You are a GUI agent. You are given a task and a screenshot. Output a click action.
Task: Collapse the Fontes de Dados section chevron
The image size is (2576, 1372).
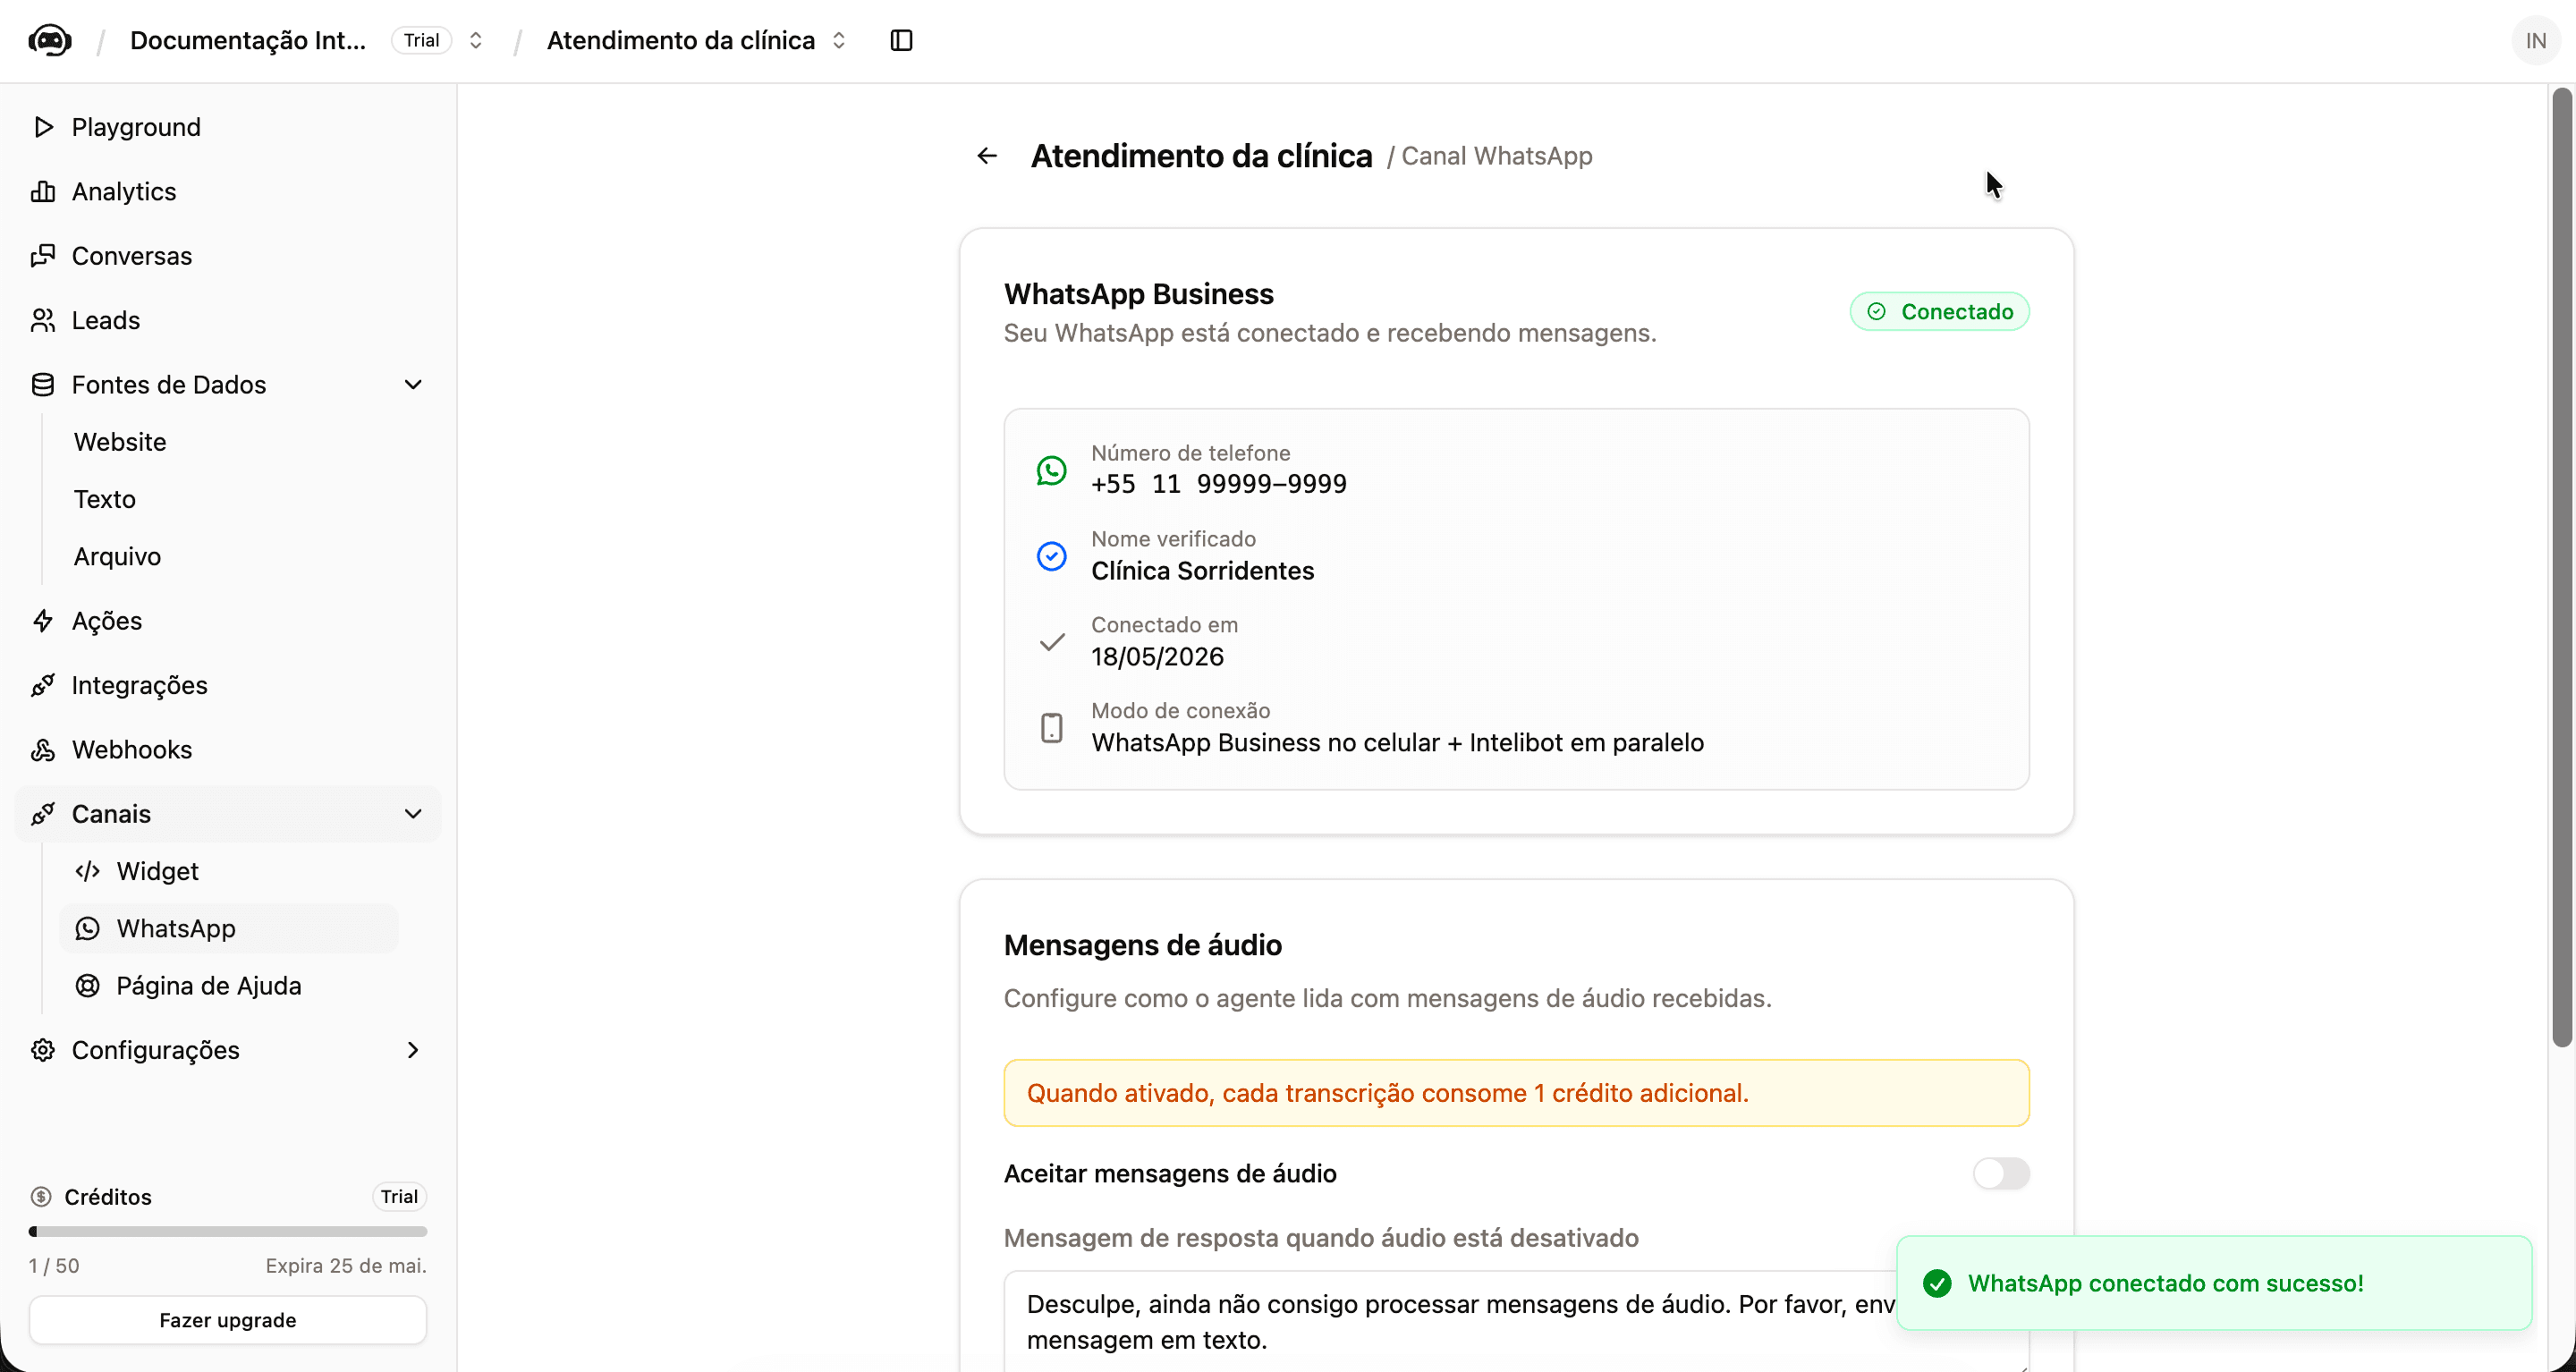413,385
